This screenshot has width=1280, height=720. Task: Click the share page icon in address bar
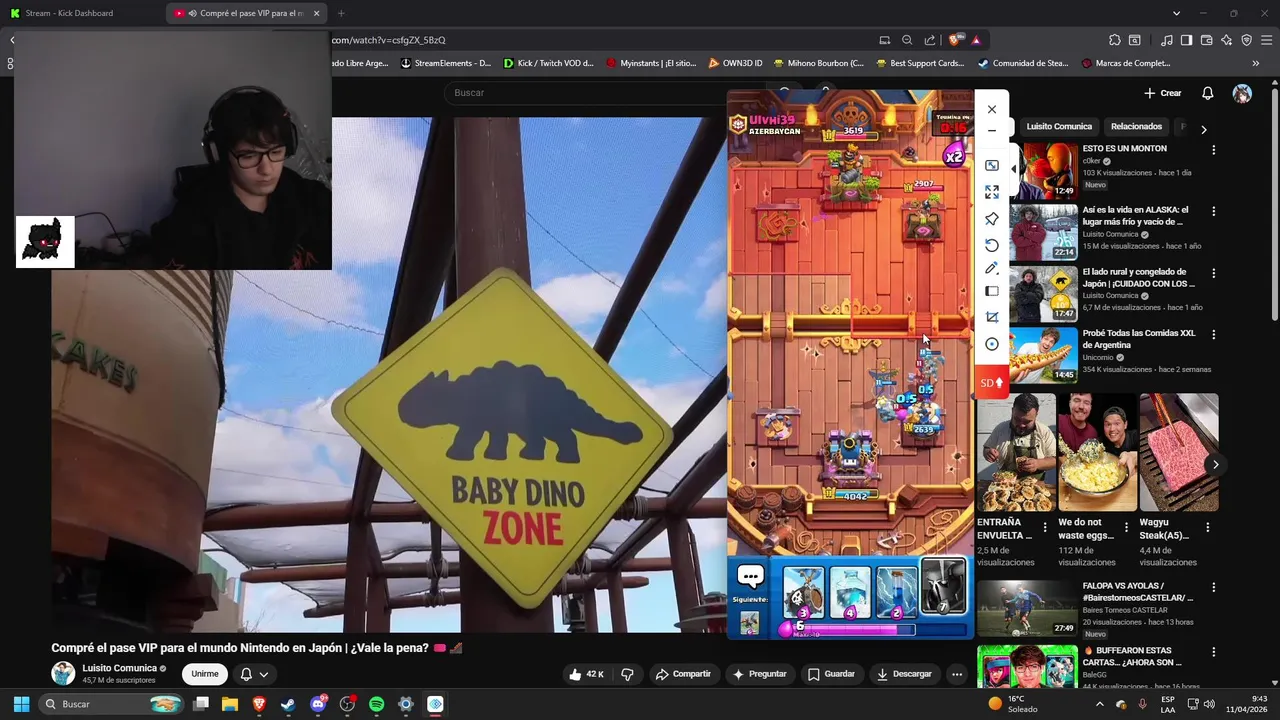(930, 40)
